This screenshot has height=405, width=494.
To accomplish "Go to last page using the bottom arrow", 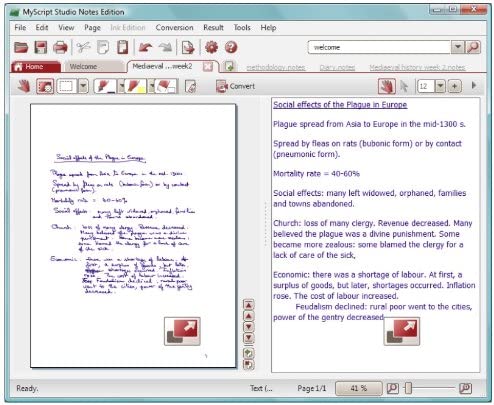I will (249, 338).
